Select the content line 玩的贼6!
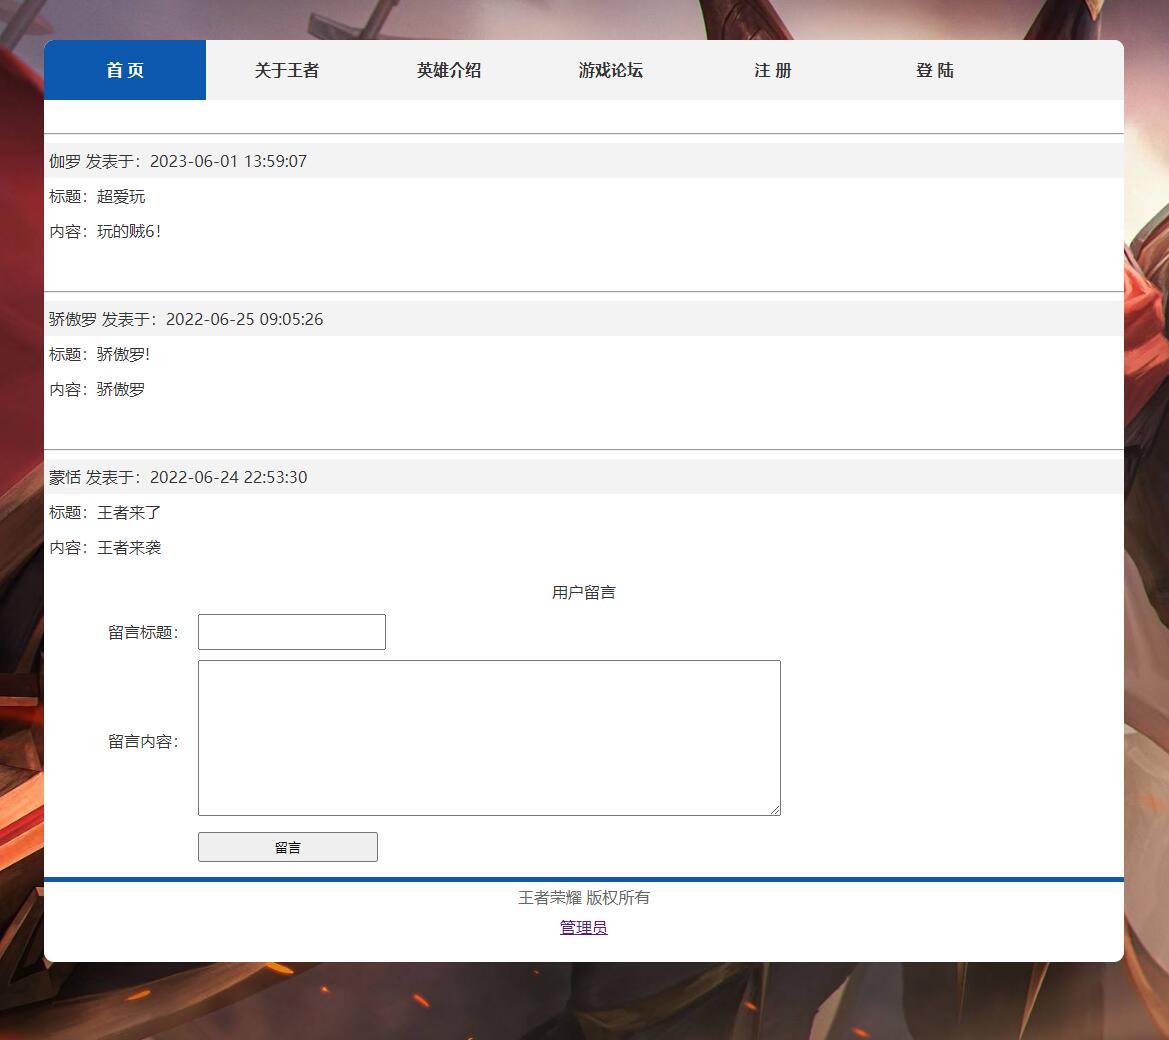 105,232
